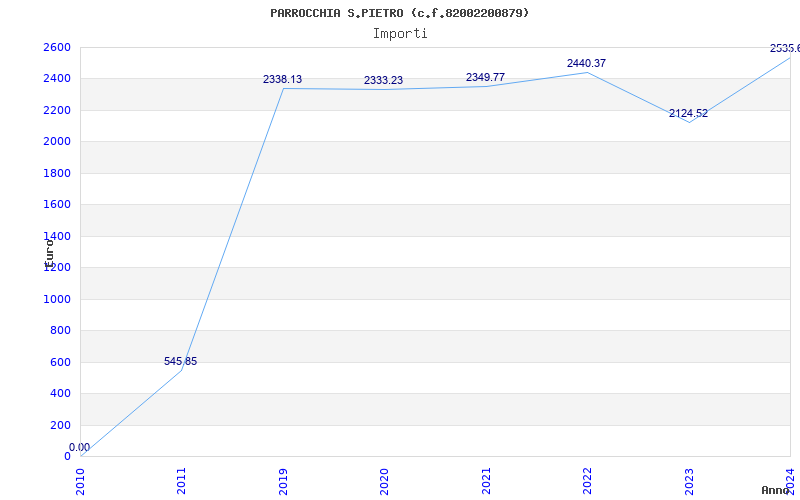Image resolution: width=800 pixels, height=500 pixels.
Task: Select the x-axis year 2021
Action: (486, 481)
